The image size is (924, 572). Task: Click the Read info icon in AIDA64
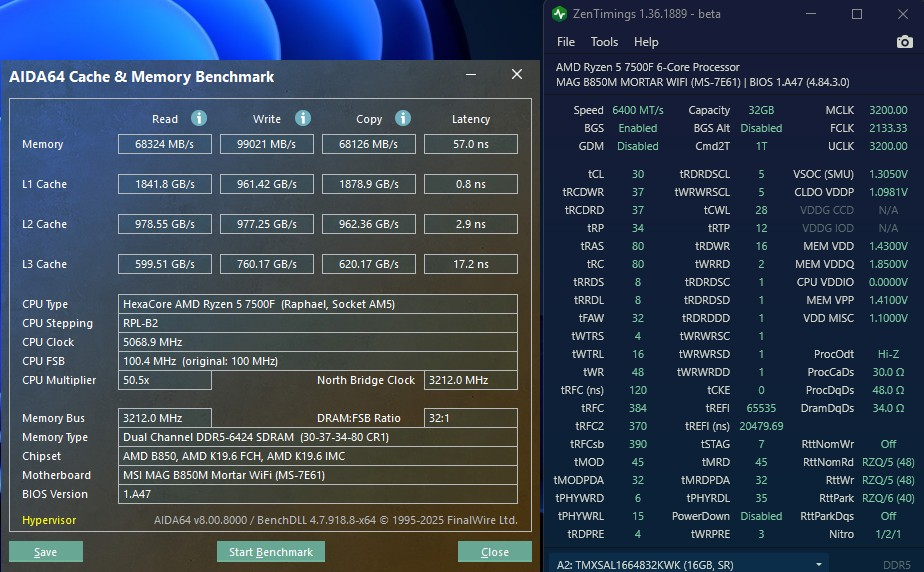click(x=199, y=118)
